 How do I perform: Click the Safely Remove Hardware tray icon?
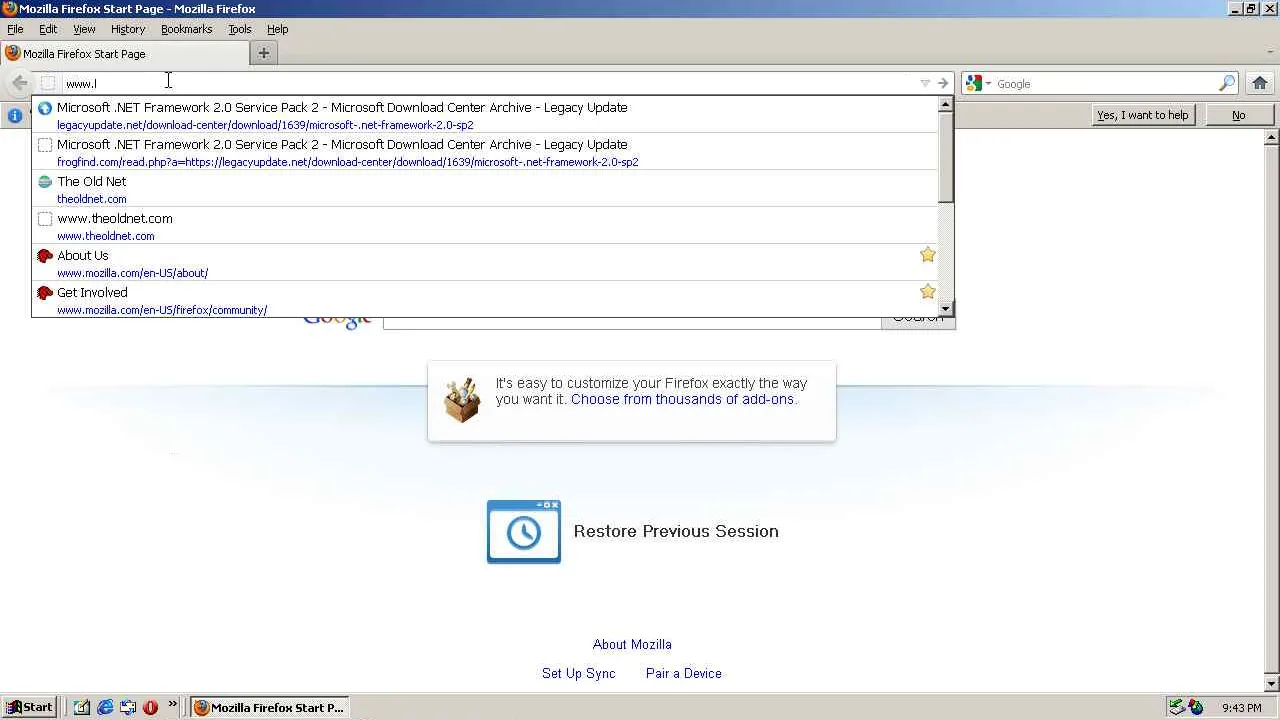coord(1177,707)
